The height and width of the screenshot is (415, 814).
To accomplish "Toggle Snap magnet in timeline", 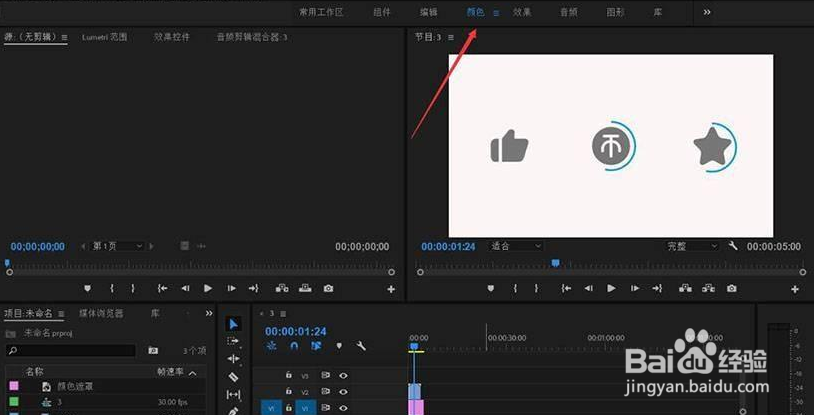I will pos(294,345).
